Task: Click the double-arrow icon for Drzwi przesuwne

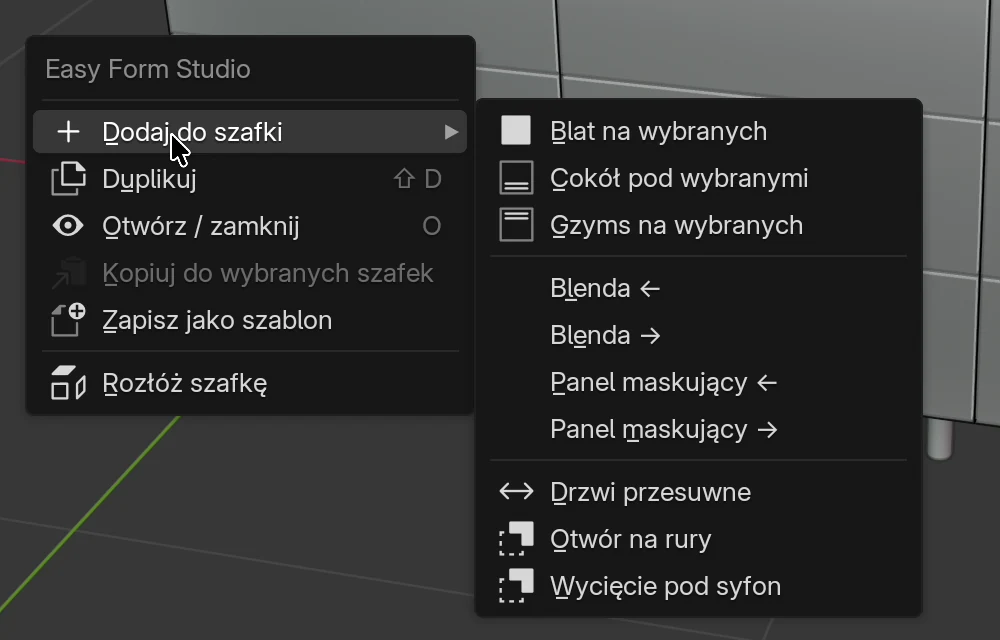Action: 516,491
